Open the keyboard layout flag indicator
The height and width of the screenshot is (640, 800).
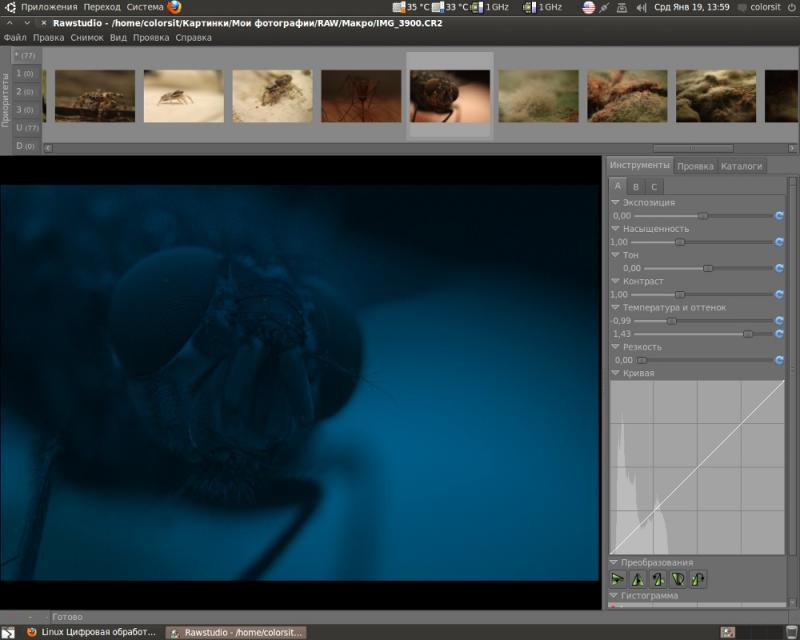pos(589,7)
